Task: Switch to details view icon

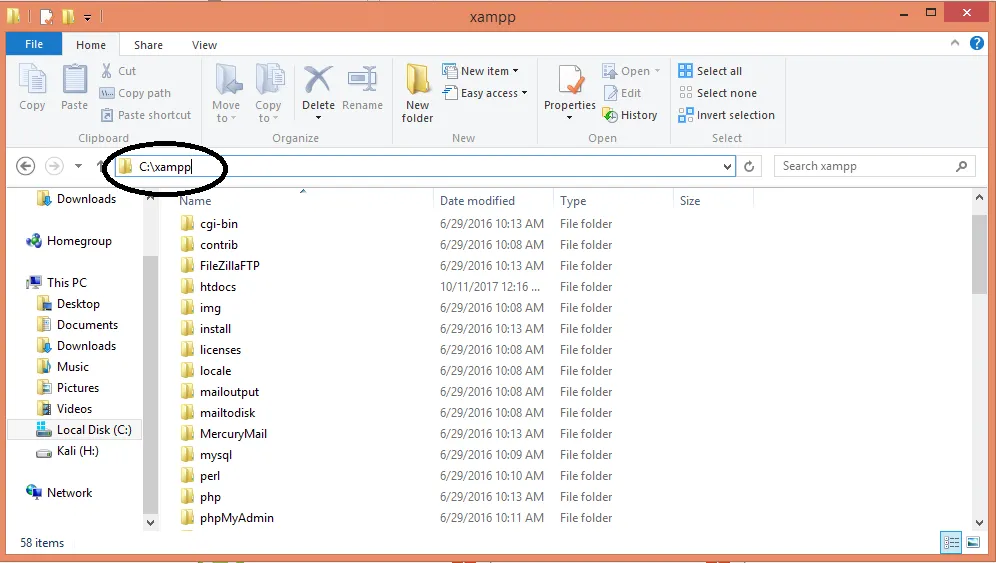Action: coord(952,542)
